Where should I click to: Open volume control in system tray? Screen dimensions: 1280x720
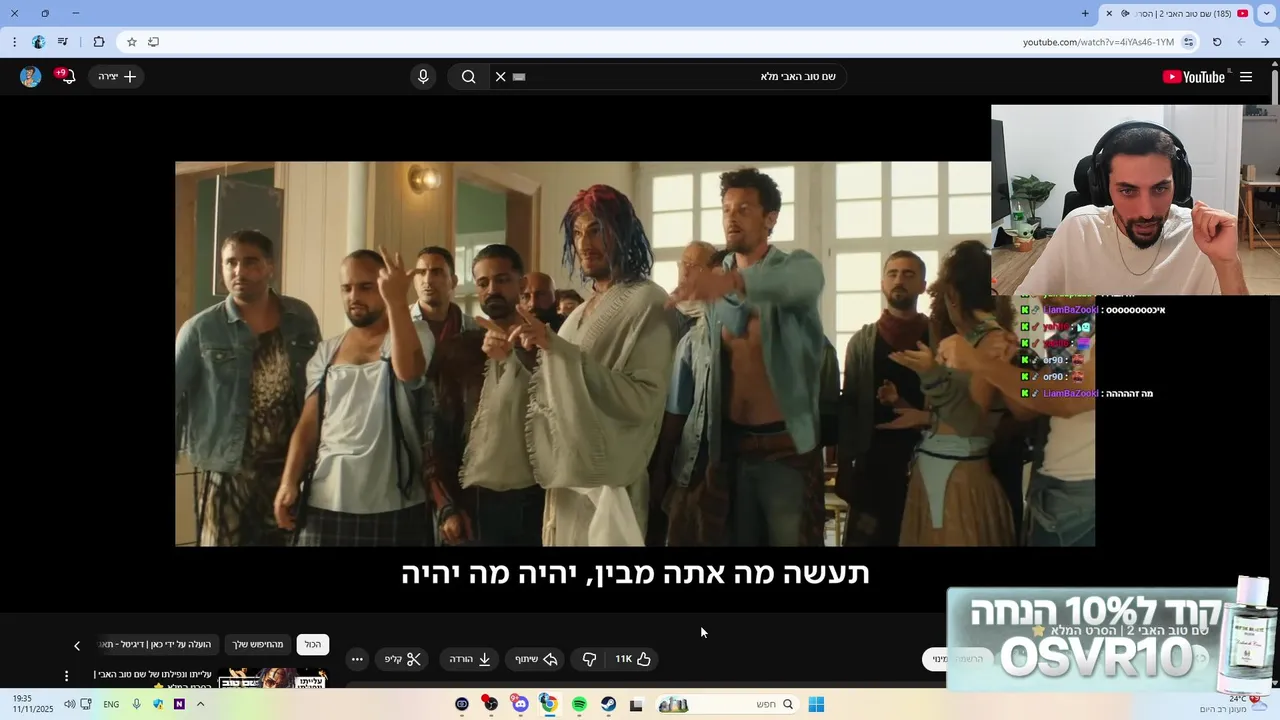69,704
